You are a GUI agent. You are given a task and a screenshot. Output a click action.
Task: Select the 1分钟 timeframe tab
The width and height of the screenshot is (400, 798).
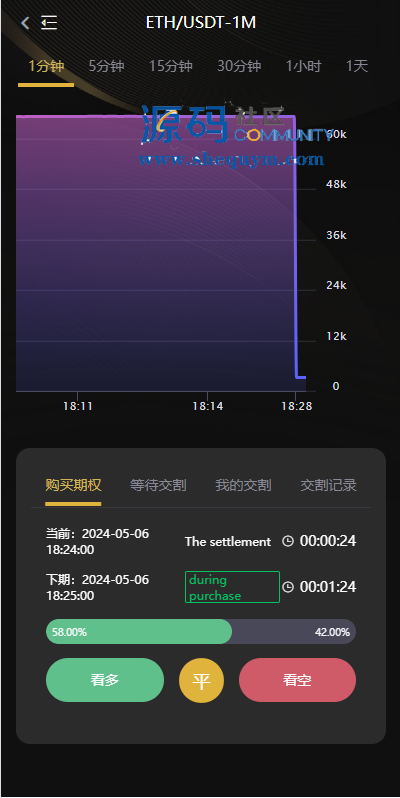[x=46, y=66]
